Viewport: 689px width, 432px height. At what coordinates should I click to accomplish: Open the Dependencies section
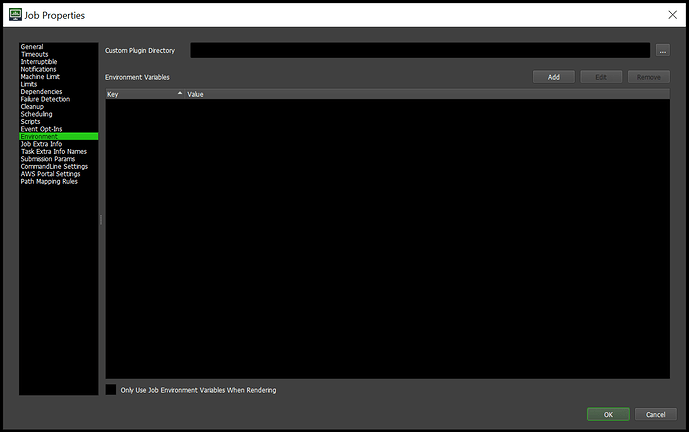(41, 91)
